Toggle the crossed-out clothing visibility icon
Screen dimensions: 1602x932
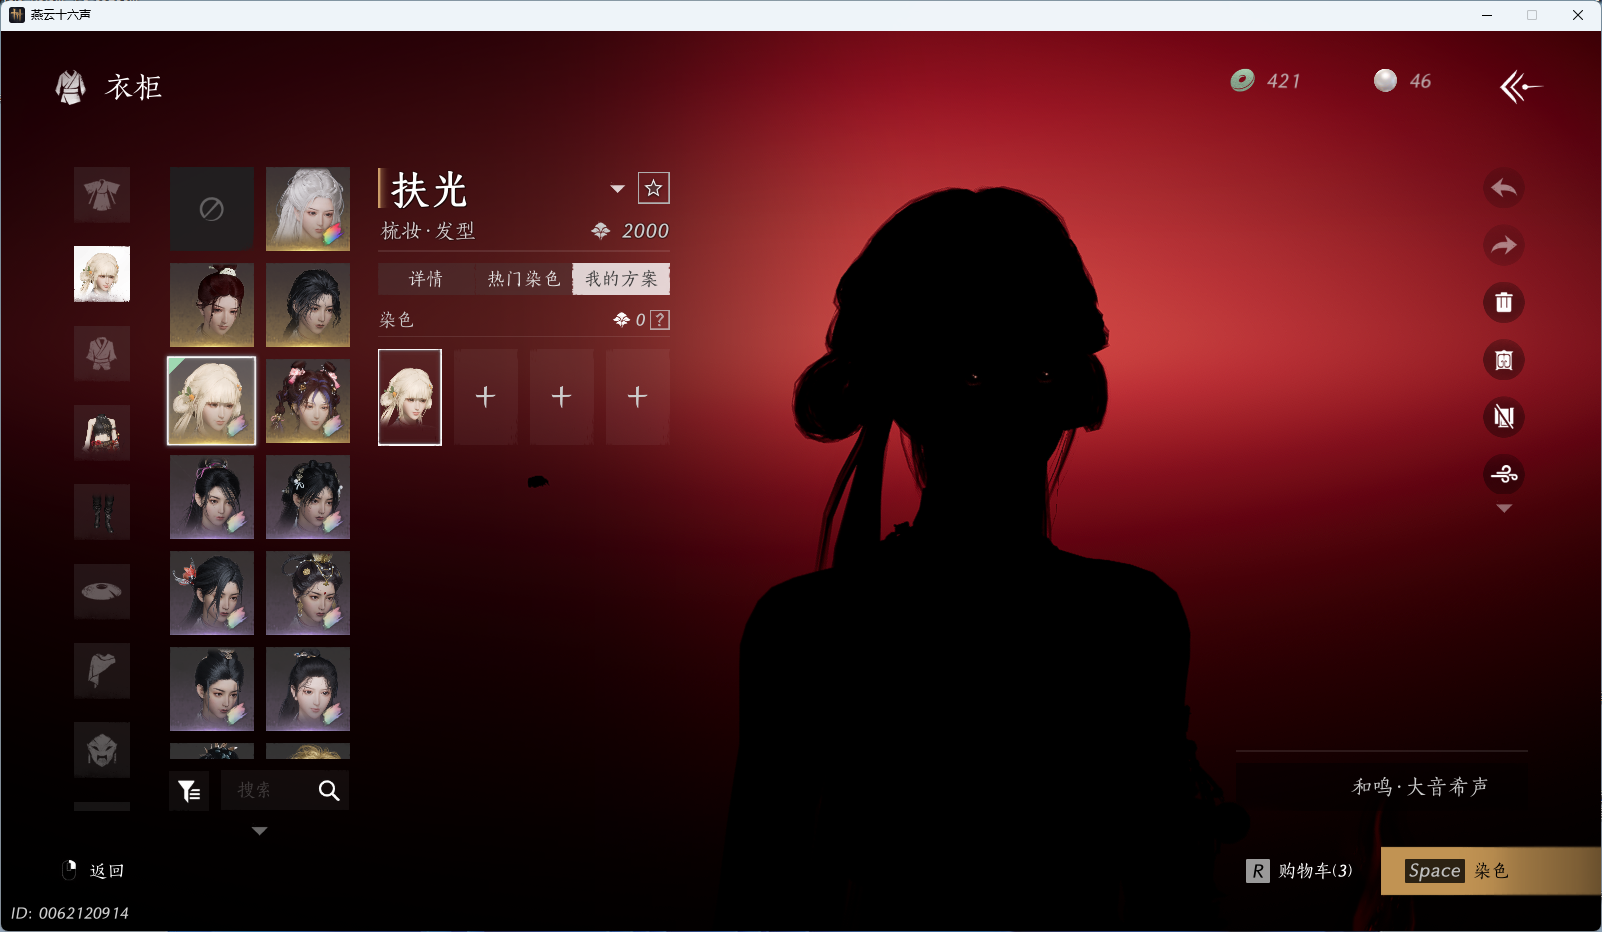pyautogui.click(x=1503, y=417)
